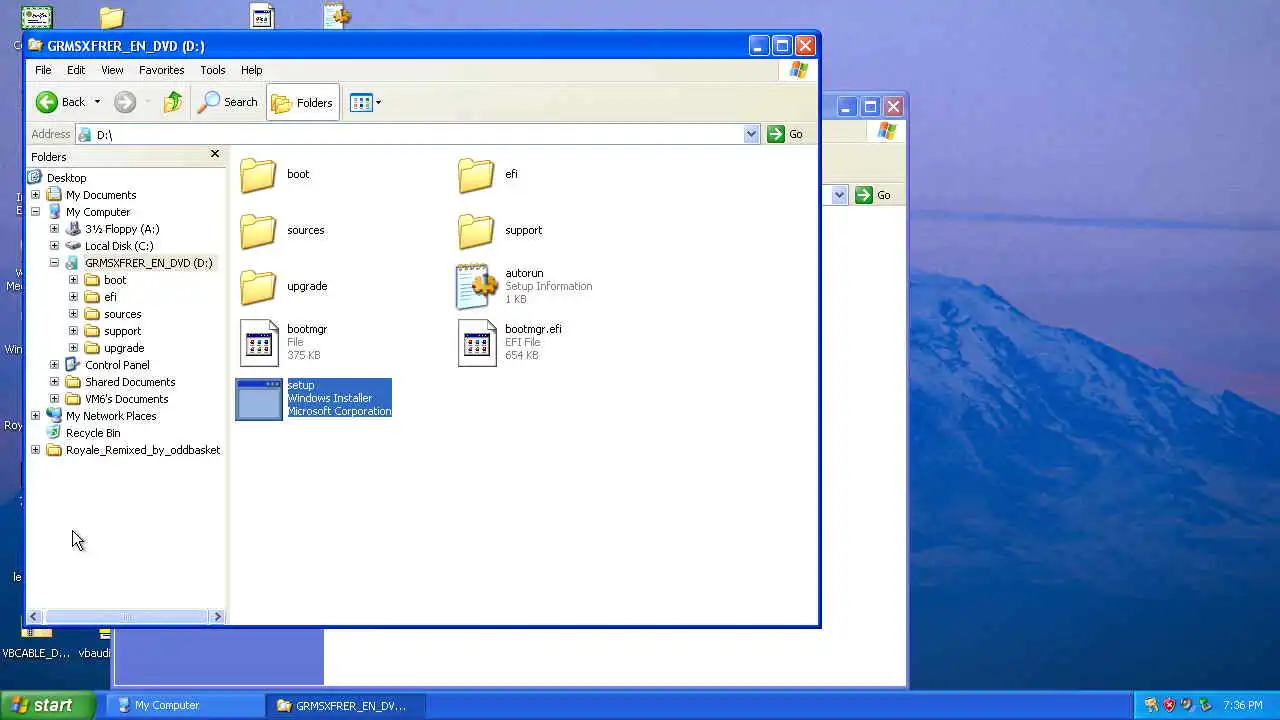Image resolution: width=1280 pixels, height=720 pixels.
Task: Open the Favorites menu
Action: click(161, 70)
